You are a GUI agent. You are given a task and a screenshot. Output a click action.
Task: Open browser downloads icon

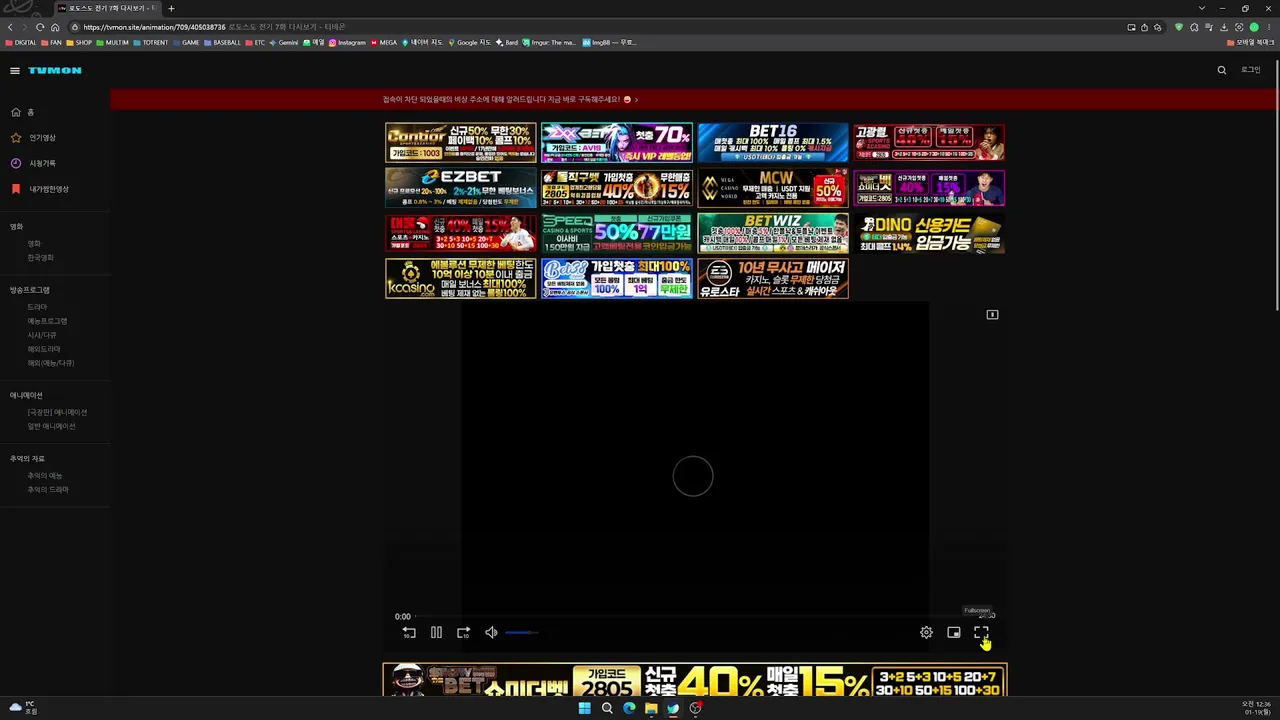coord(1223,27)
